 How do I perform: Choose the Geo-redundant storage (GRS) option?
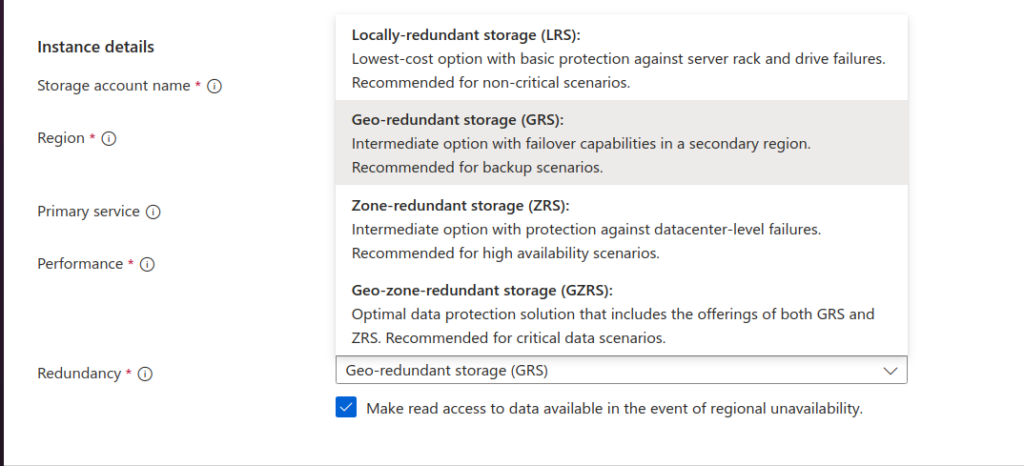tap(620, 143)
